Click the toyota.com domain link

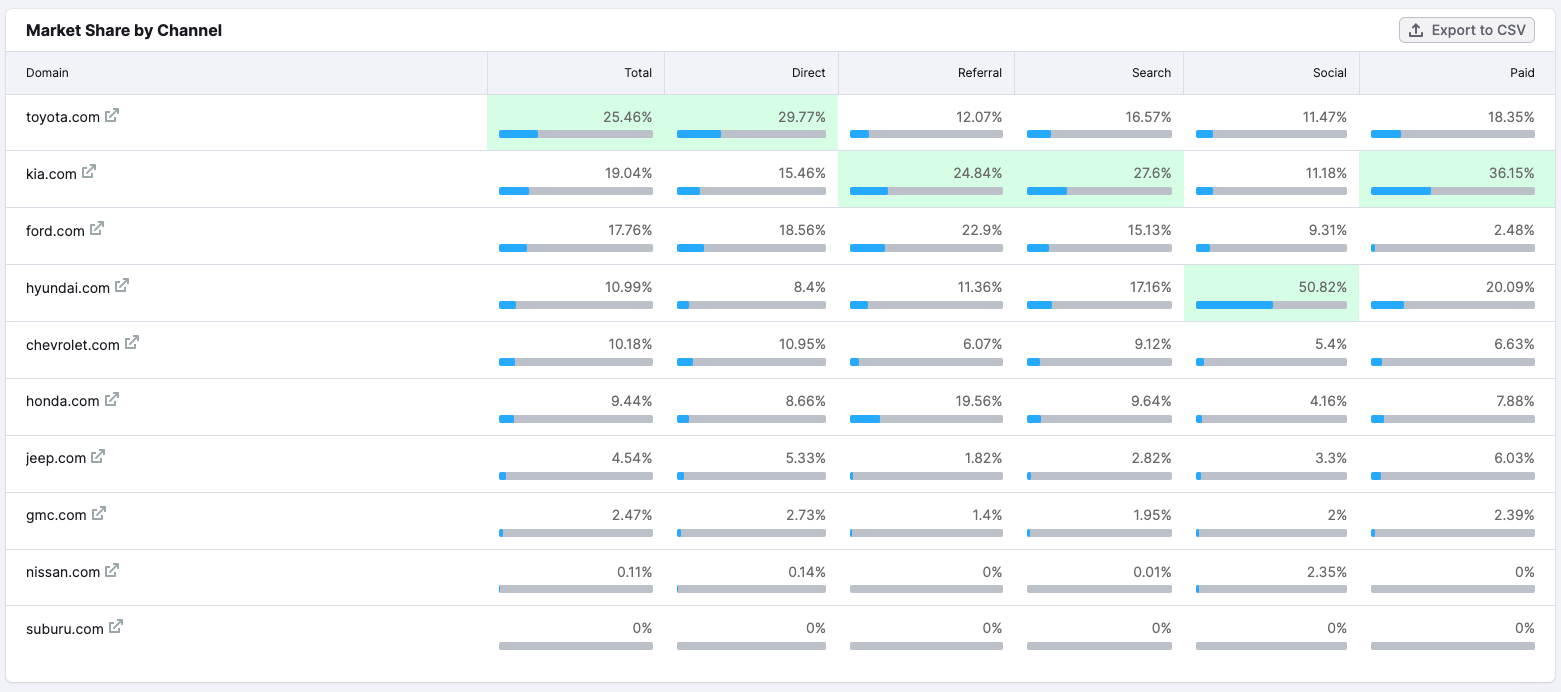(63, 117)
